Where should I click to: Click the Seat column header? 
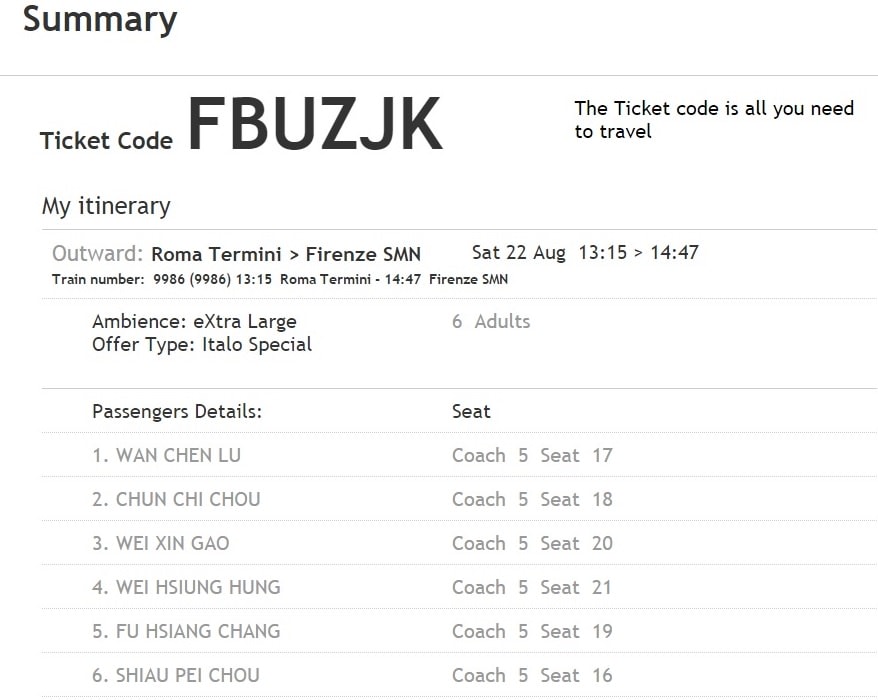[471, 412]
